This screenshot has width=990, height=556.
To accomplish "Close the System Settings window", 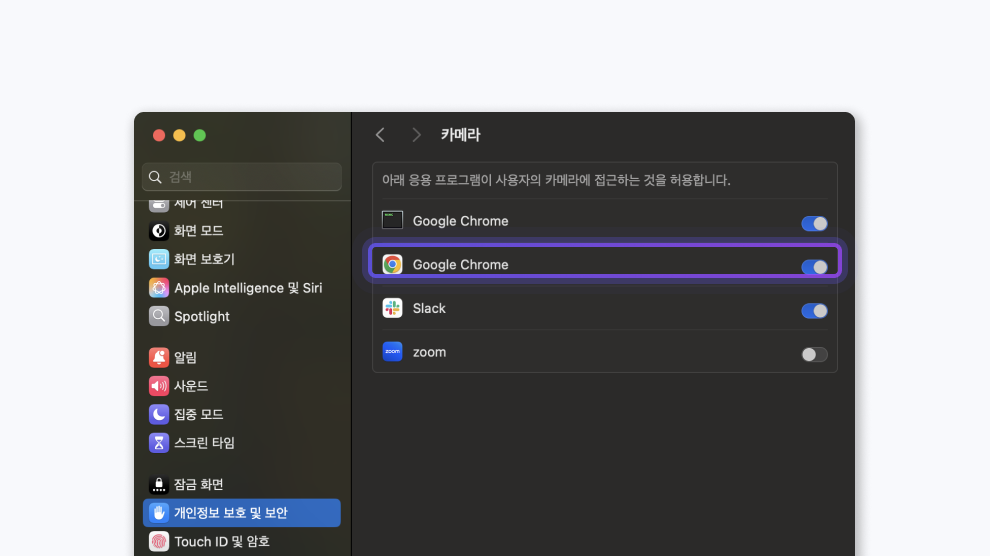I will pyautogui.click(x=159, y=135).
